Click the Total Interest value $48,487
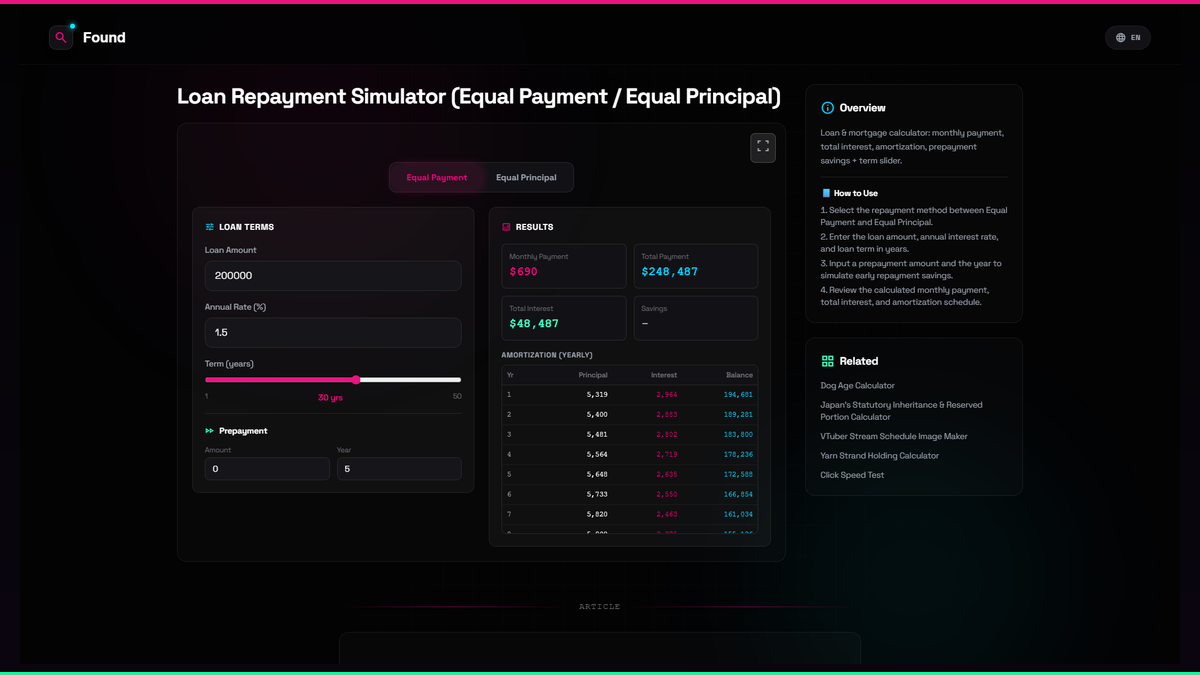Viewport: 1200px width, 675px height. pyautogui.click(x=534, y=324)
